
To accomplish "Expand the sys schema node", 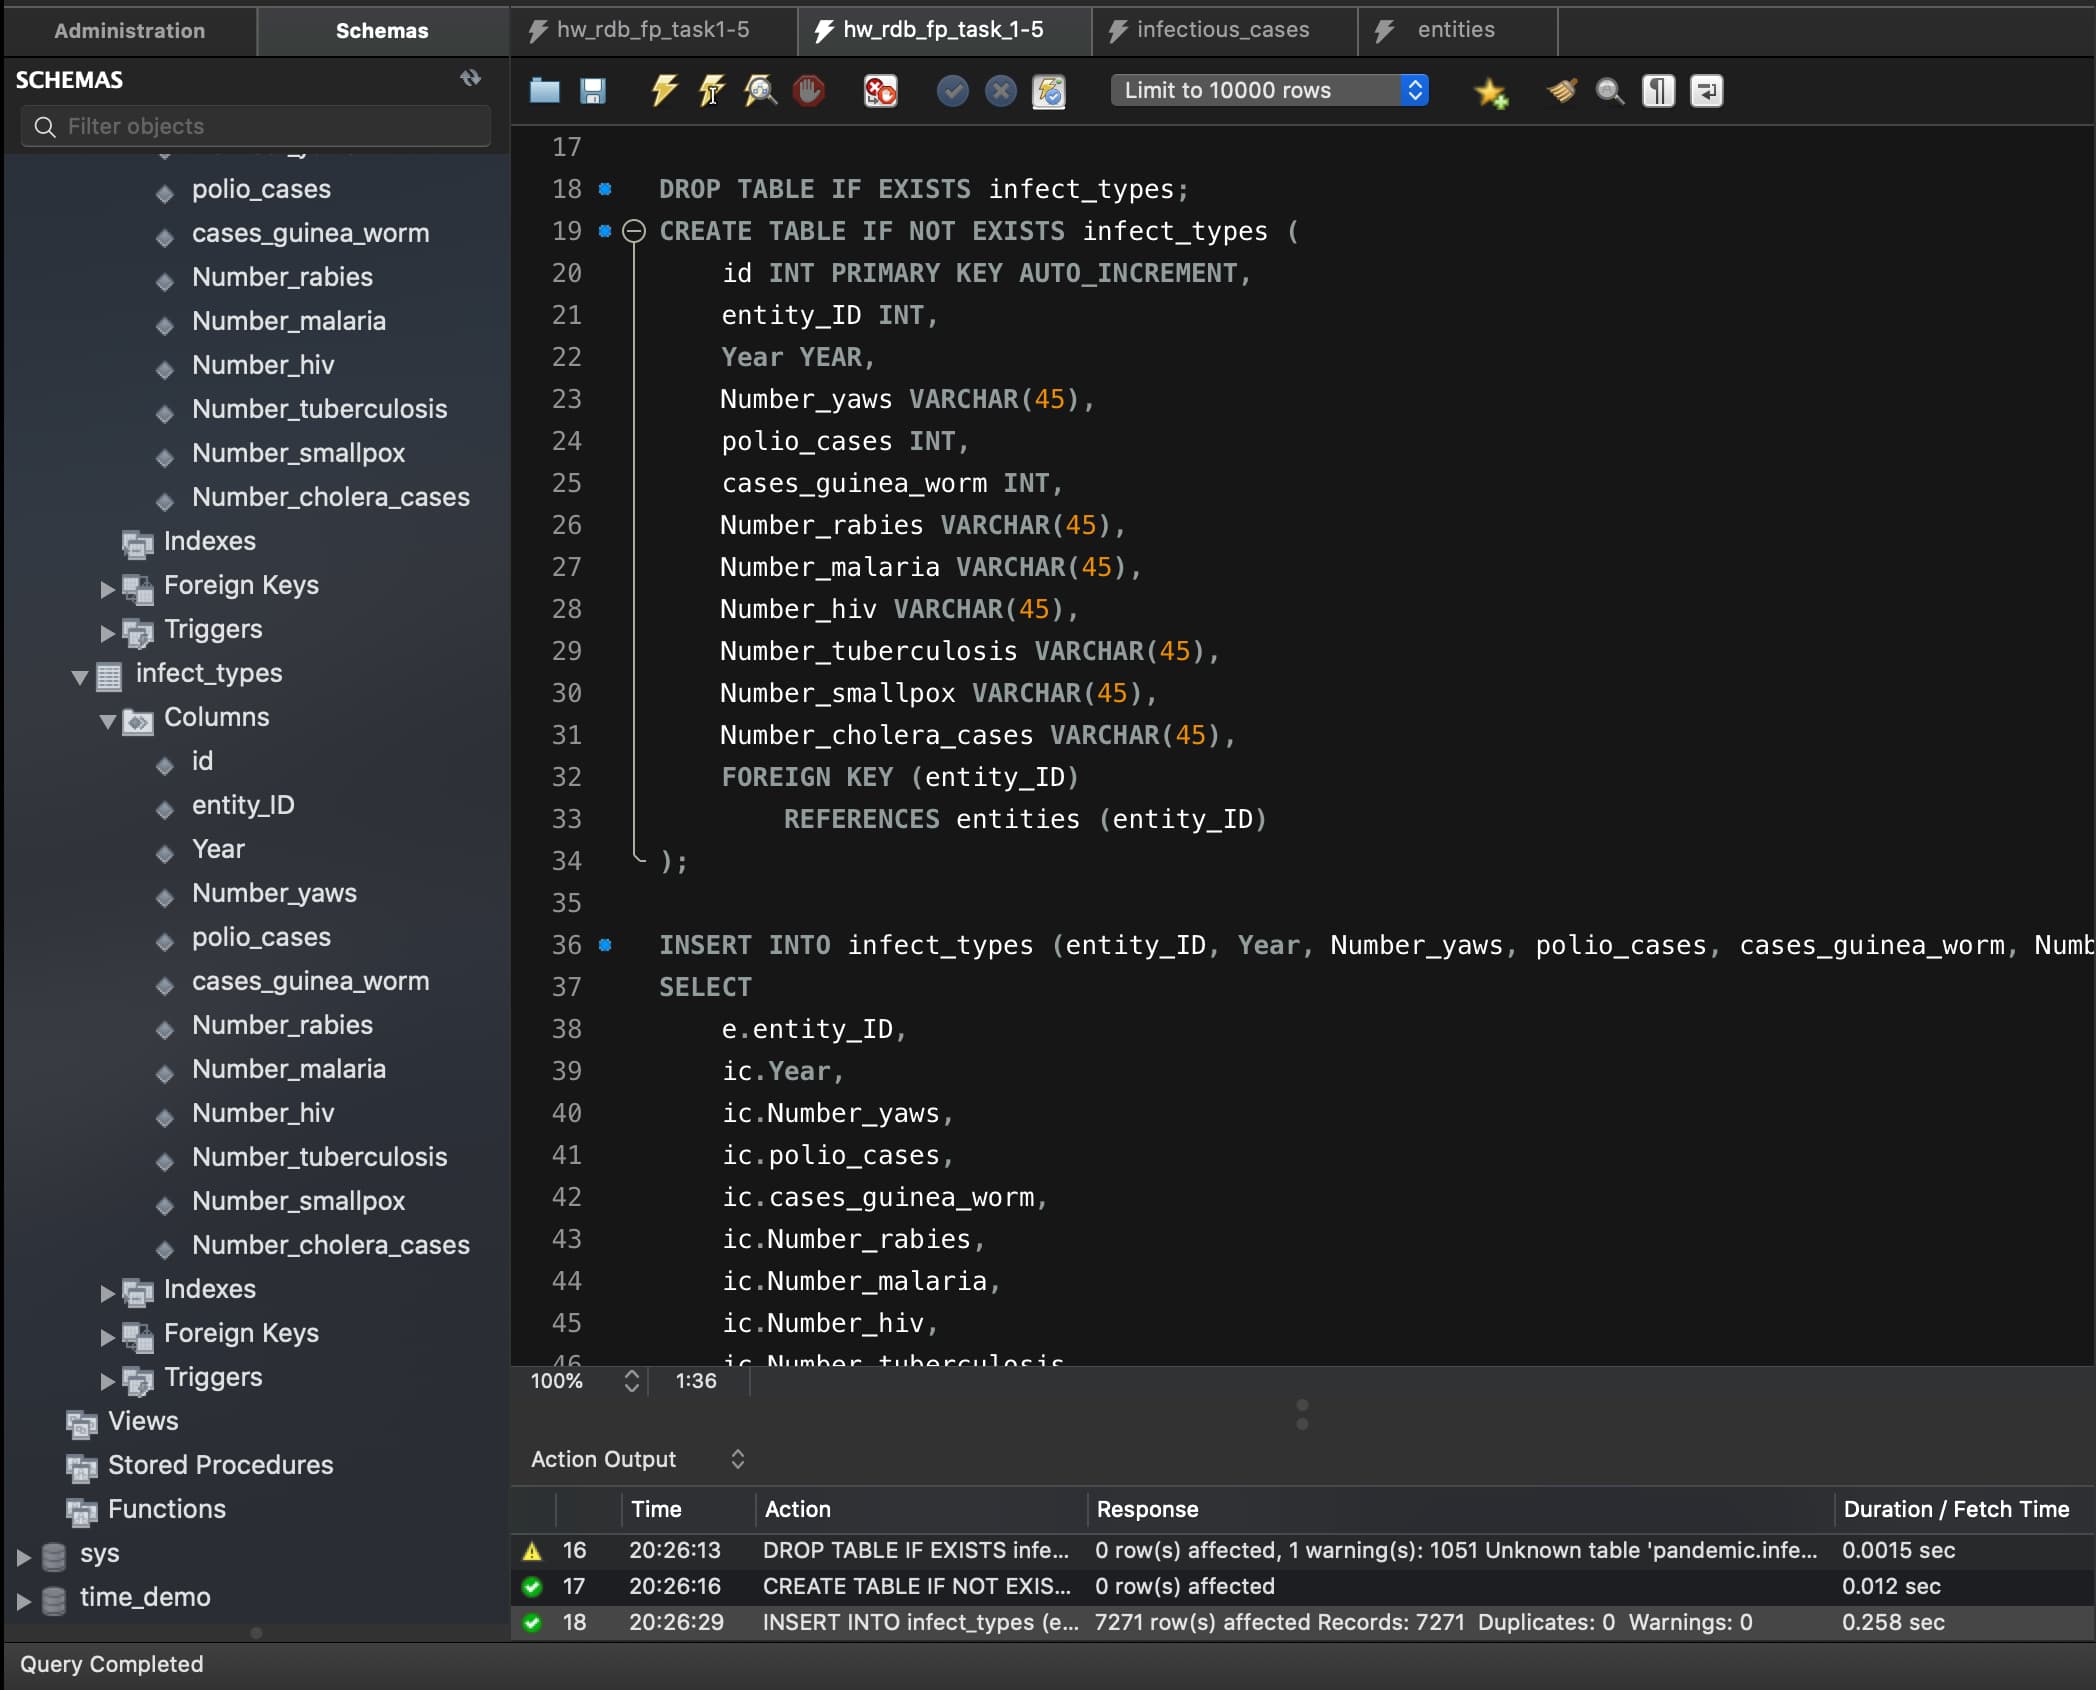I will (x=24, y=1556).
